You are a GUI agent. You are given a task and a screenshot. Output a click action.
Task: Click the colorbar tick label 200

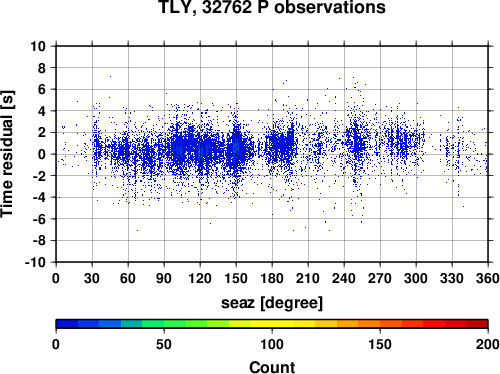[488, 344]
